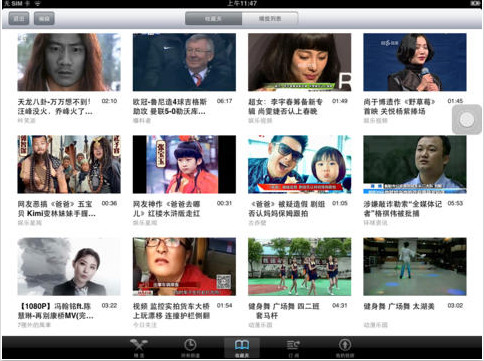The height and width of the screenshot is (361, 484).
Task: Open the history tab with clock icon
Action: [190, 348]
